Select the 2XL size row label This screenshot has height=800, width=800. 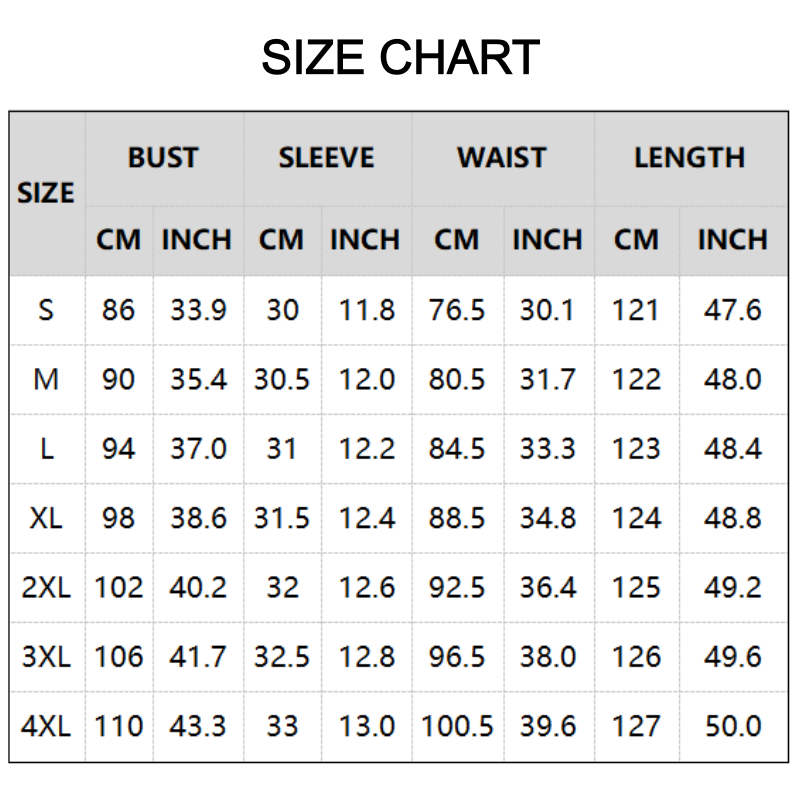(46, 587)
